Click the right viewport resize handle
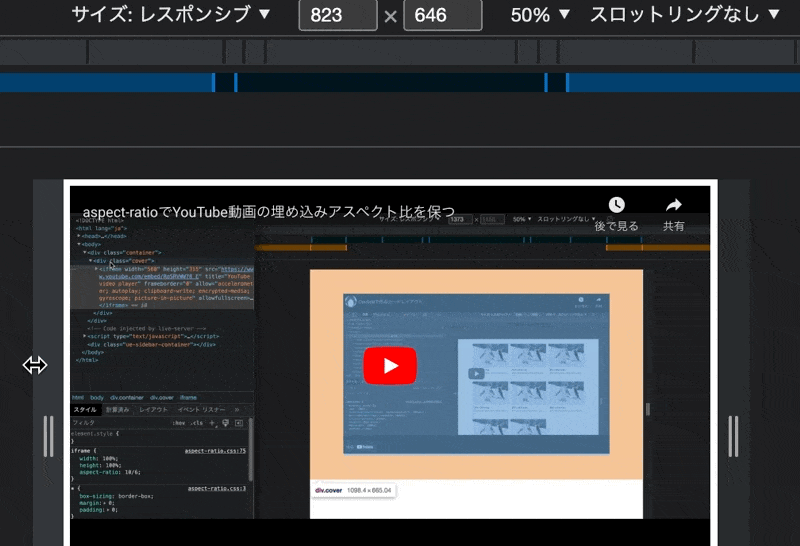800x546 pixels. tap(733, 436)
